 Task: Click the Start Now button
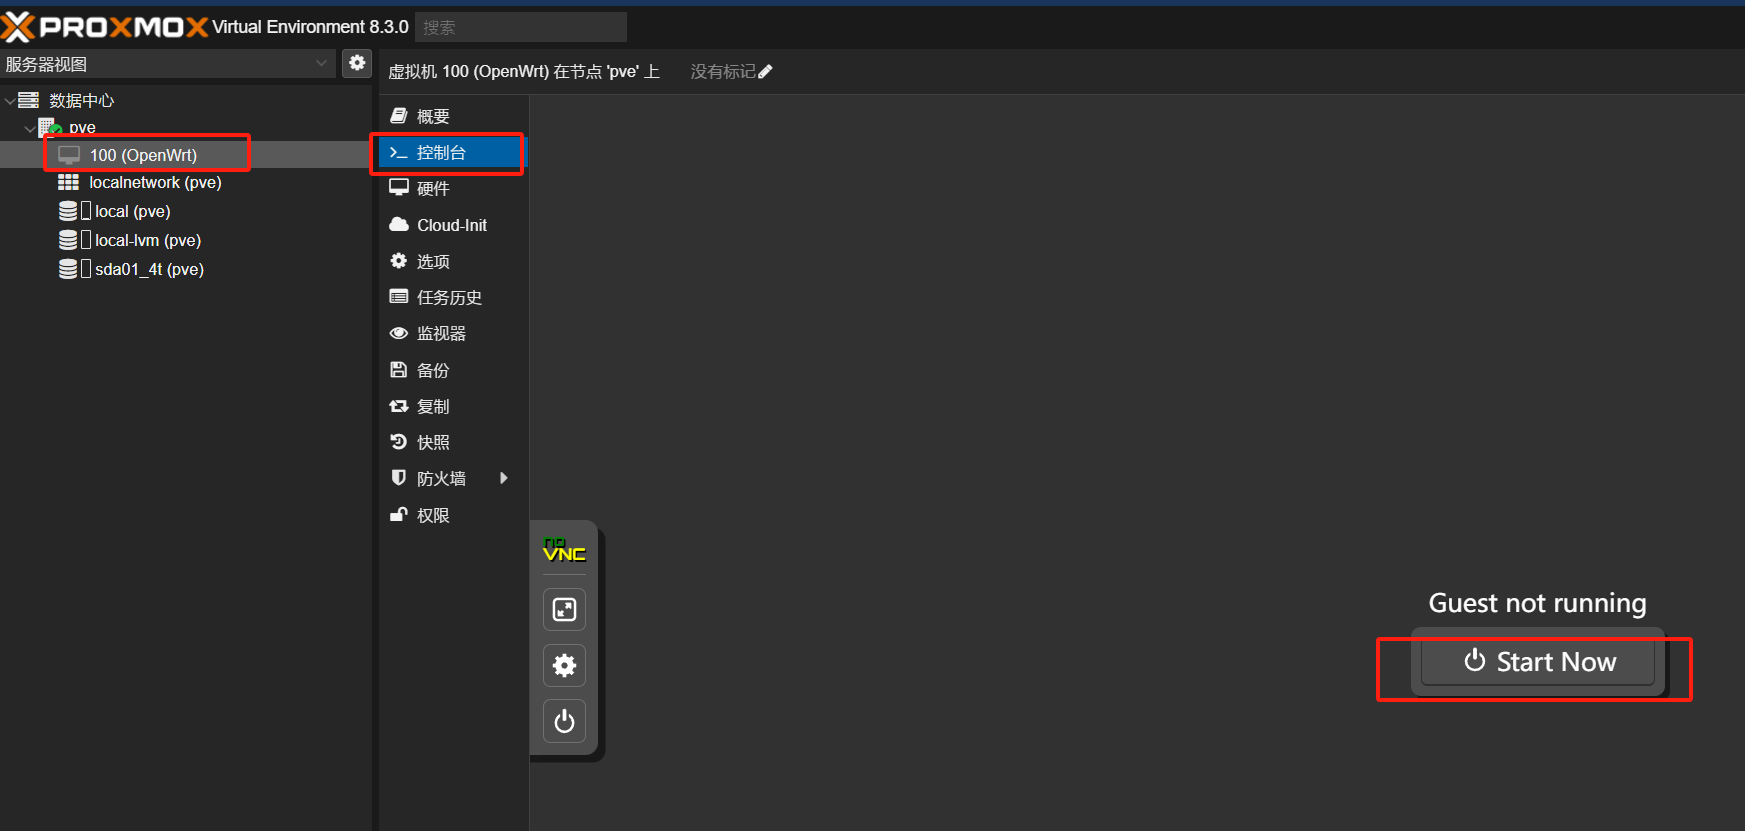pyautogui.click(x=1538, y=662)
